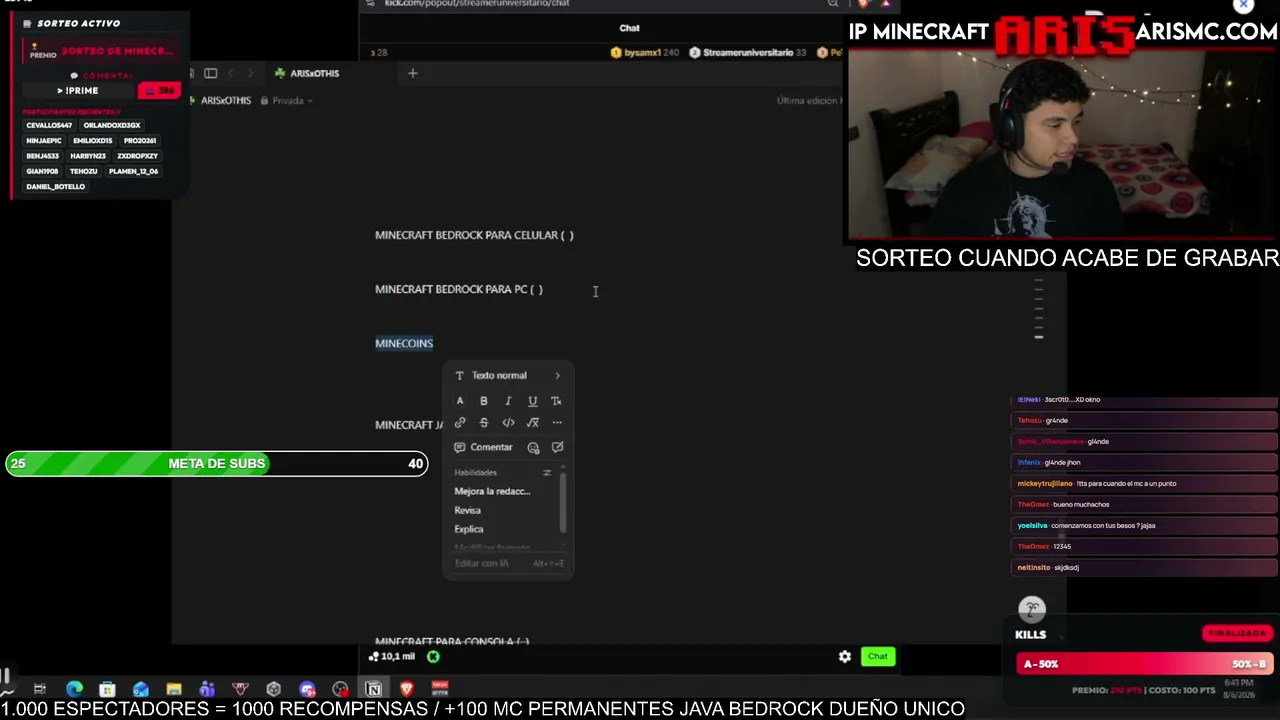Launch Microsoft Store from the taskbar
The width and height of the screenshot is (1280, 720).
[107, 689]
